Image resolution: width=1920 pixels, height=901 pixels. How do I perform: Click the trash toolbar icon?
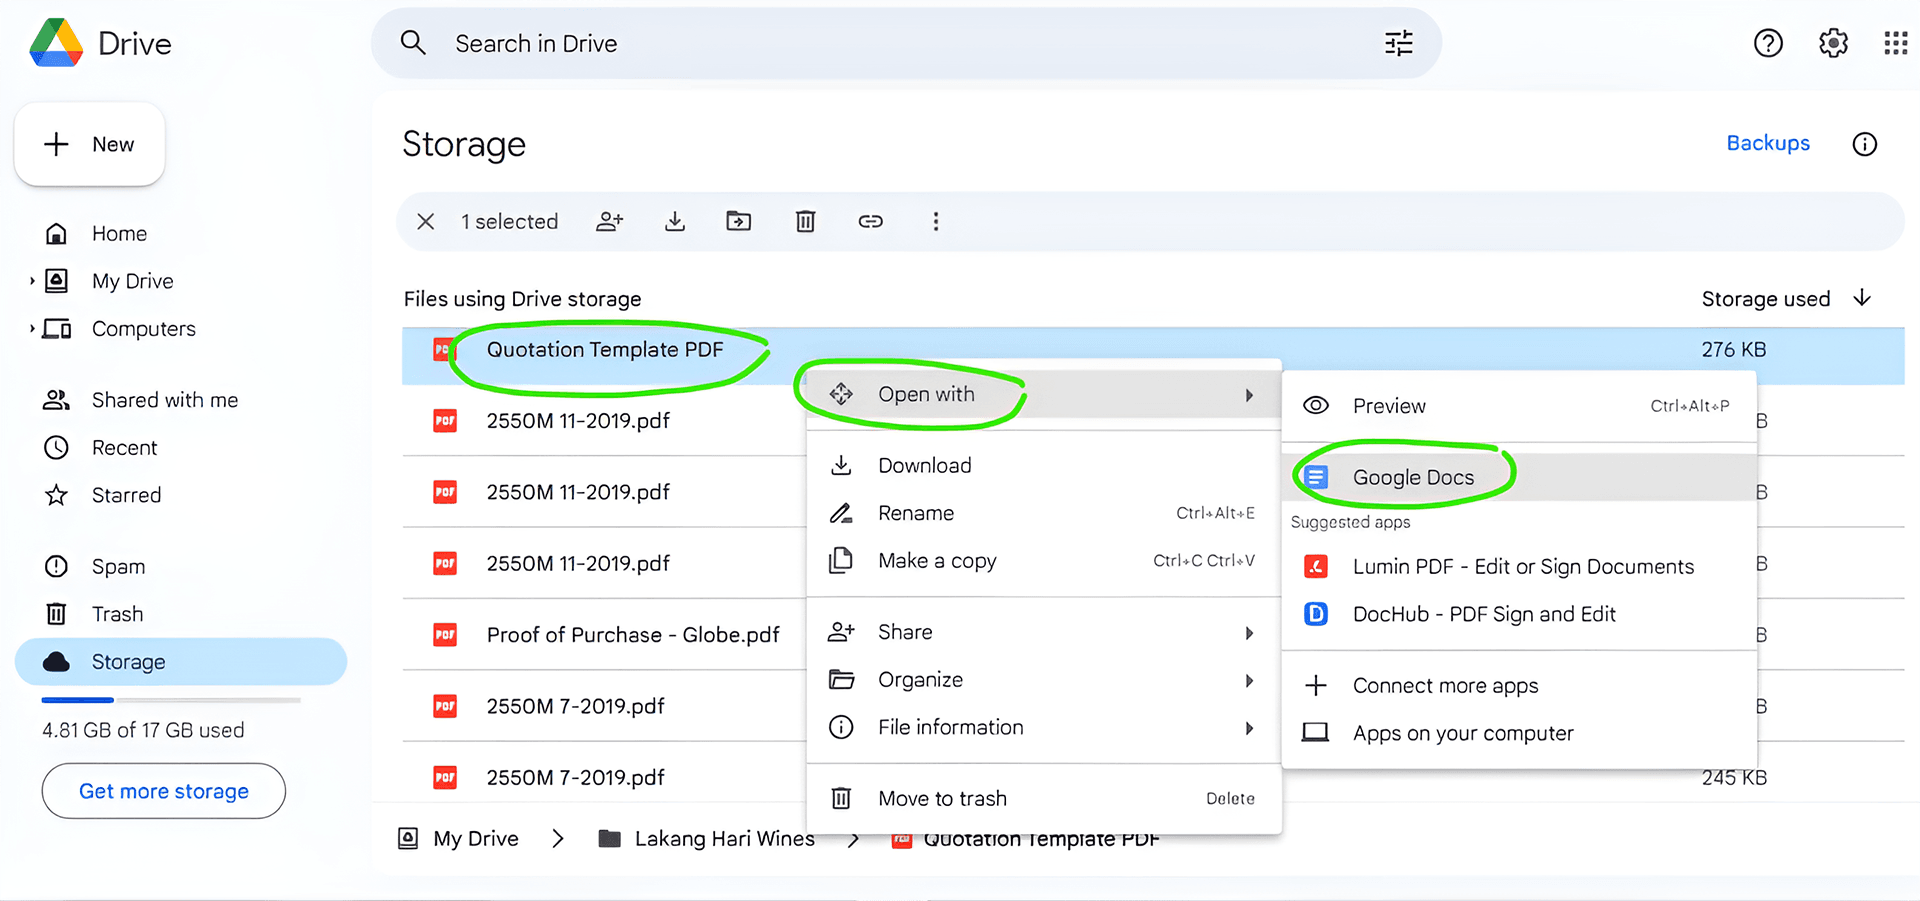[805, 221]
